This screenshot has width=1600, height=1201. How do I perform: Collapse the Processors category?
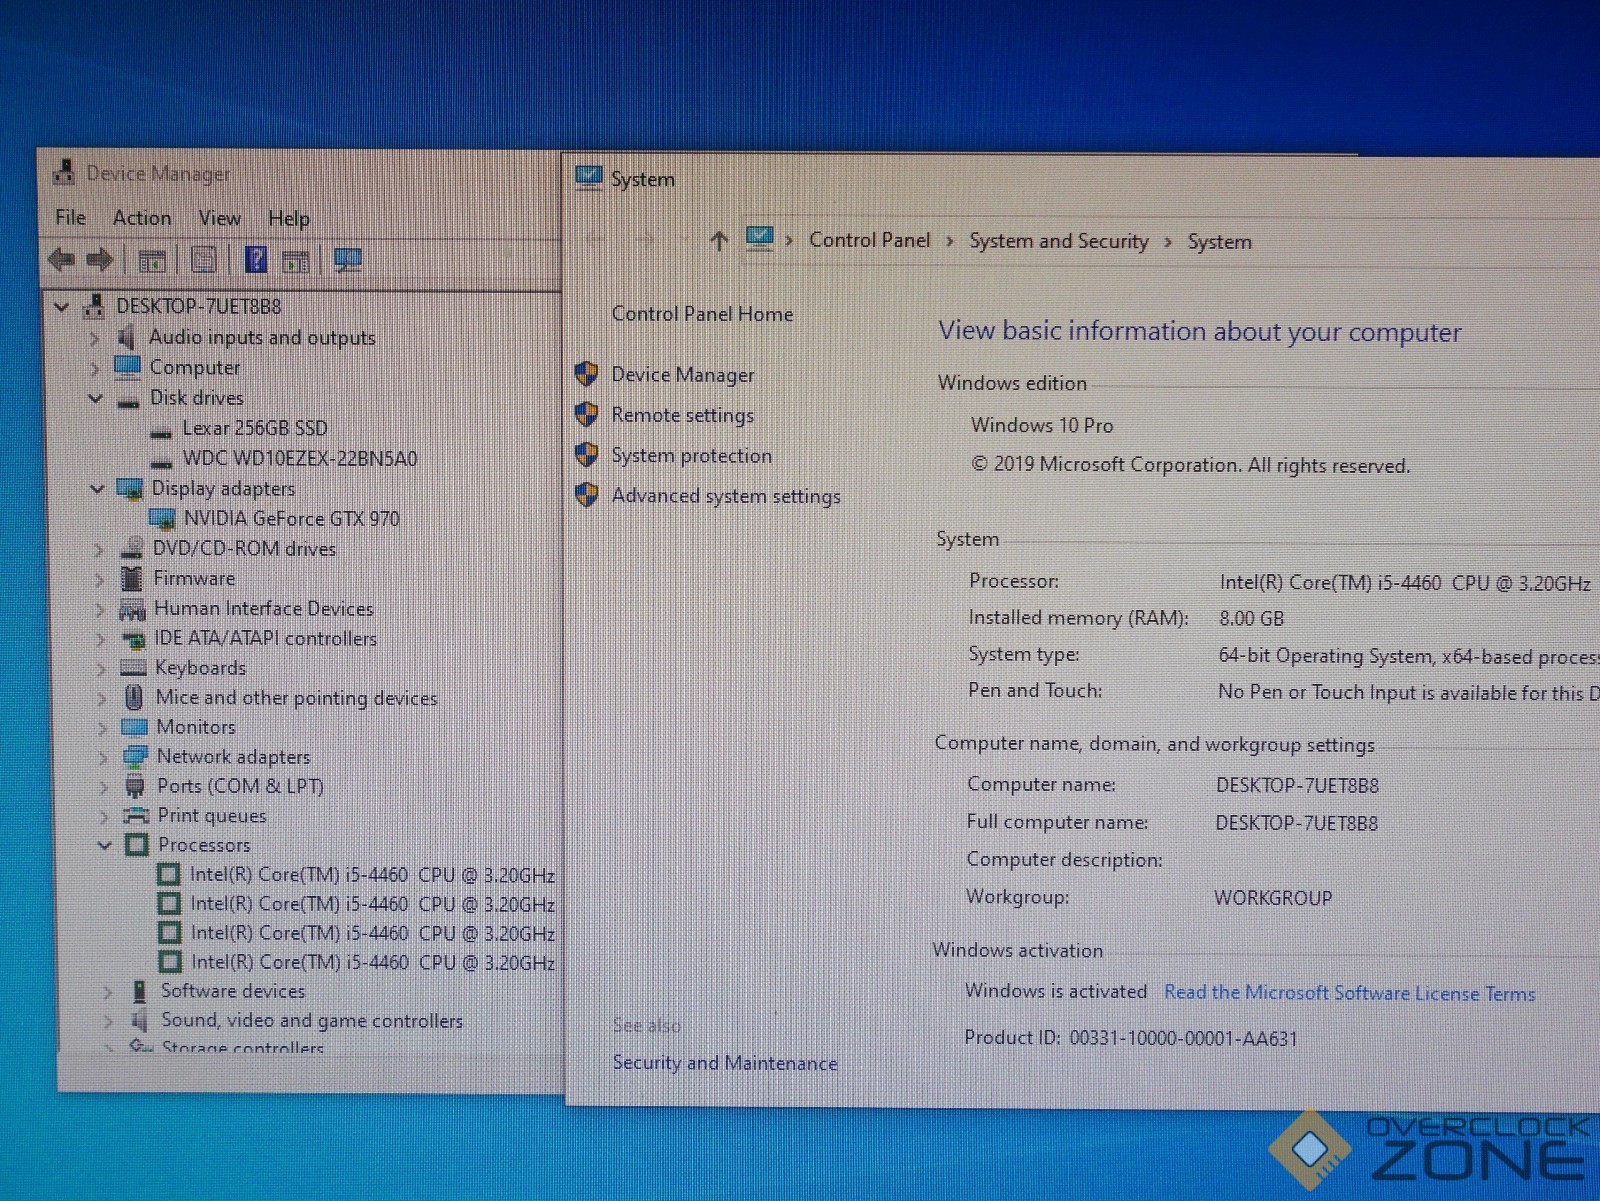pos(103,846)
